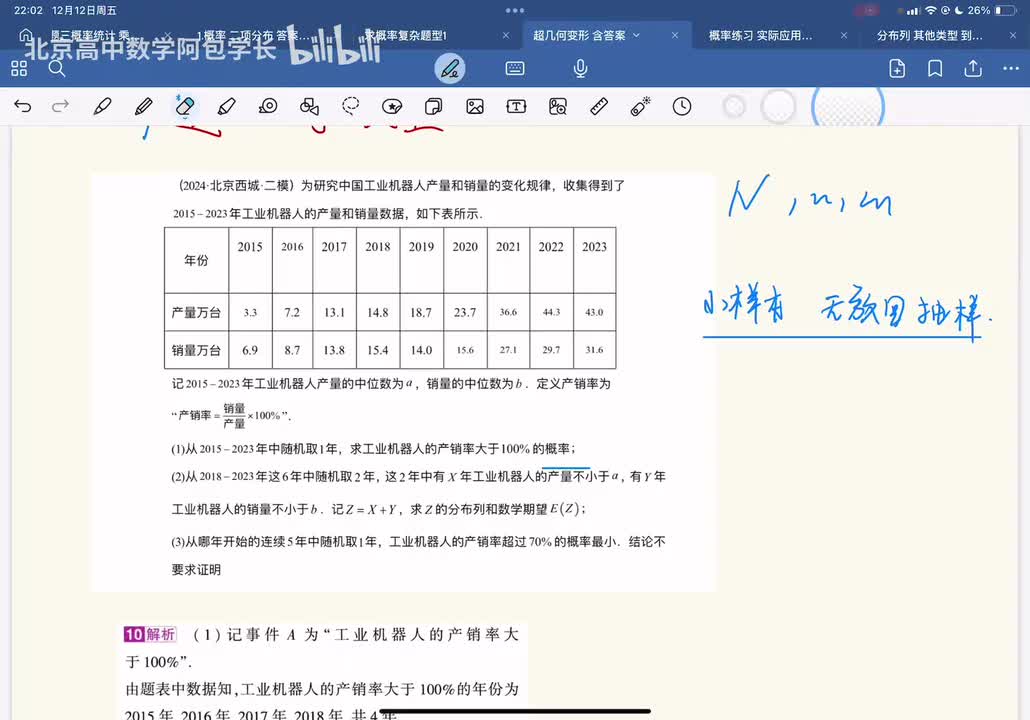
Task: Close the 超几何变形 含答案 tab
Action: pyautogui.click(x=675, y=35)
